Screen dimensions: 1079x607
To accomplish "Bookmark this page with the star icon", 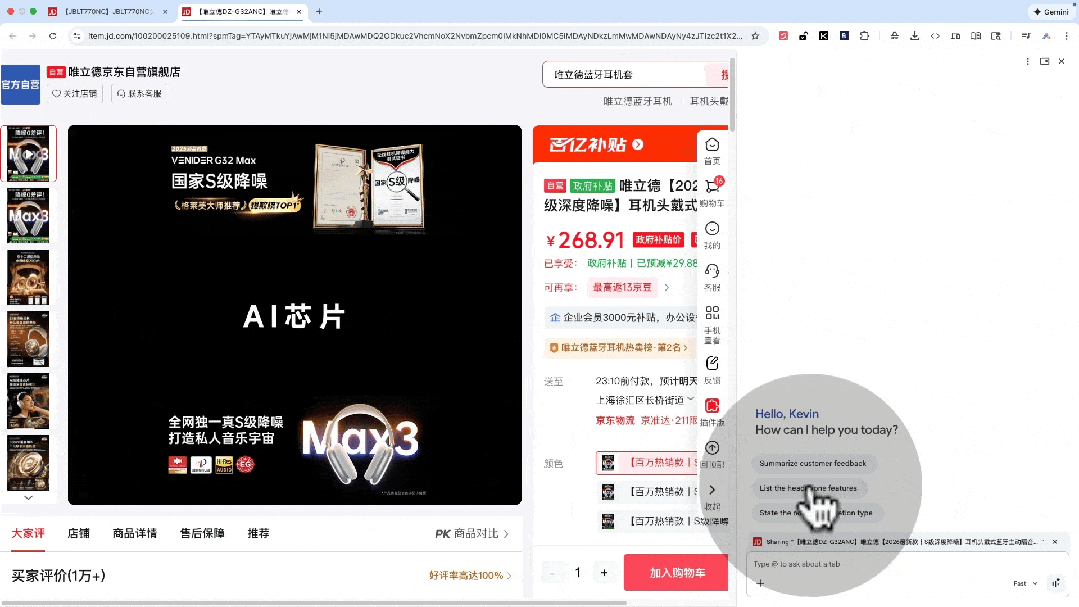I will 756,34.
